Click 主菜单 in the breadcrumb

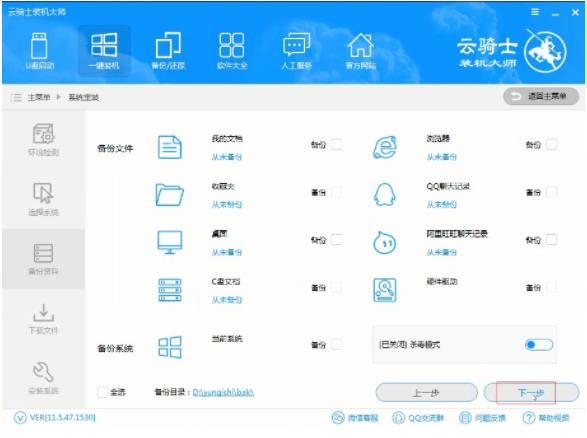[39, 98]
